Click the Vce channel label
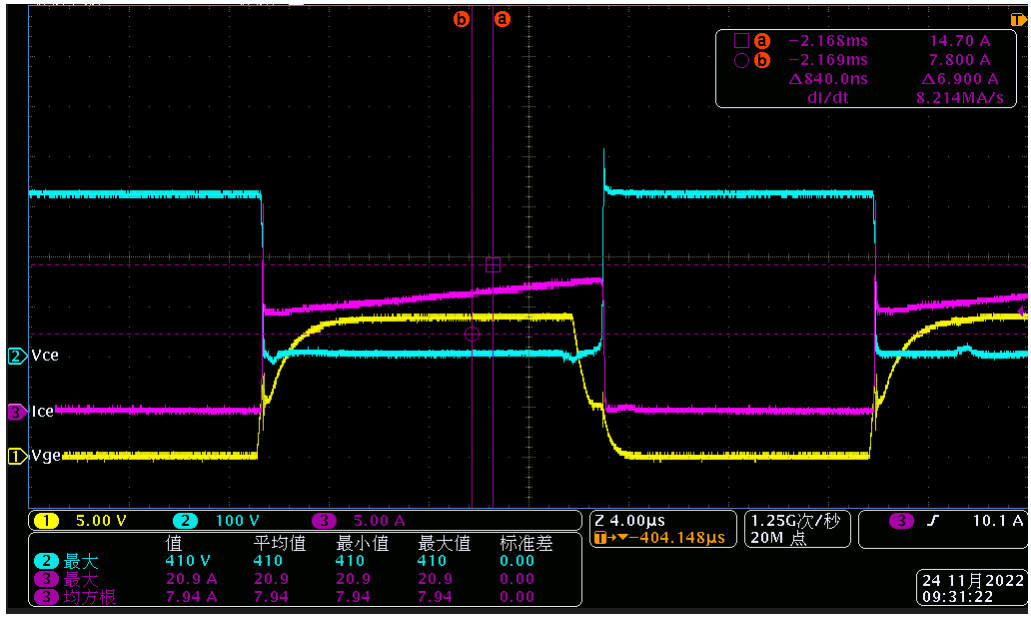 tap(45, 356)
